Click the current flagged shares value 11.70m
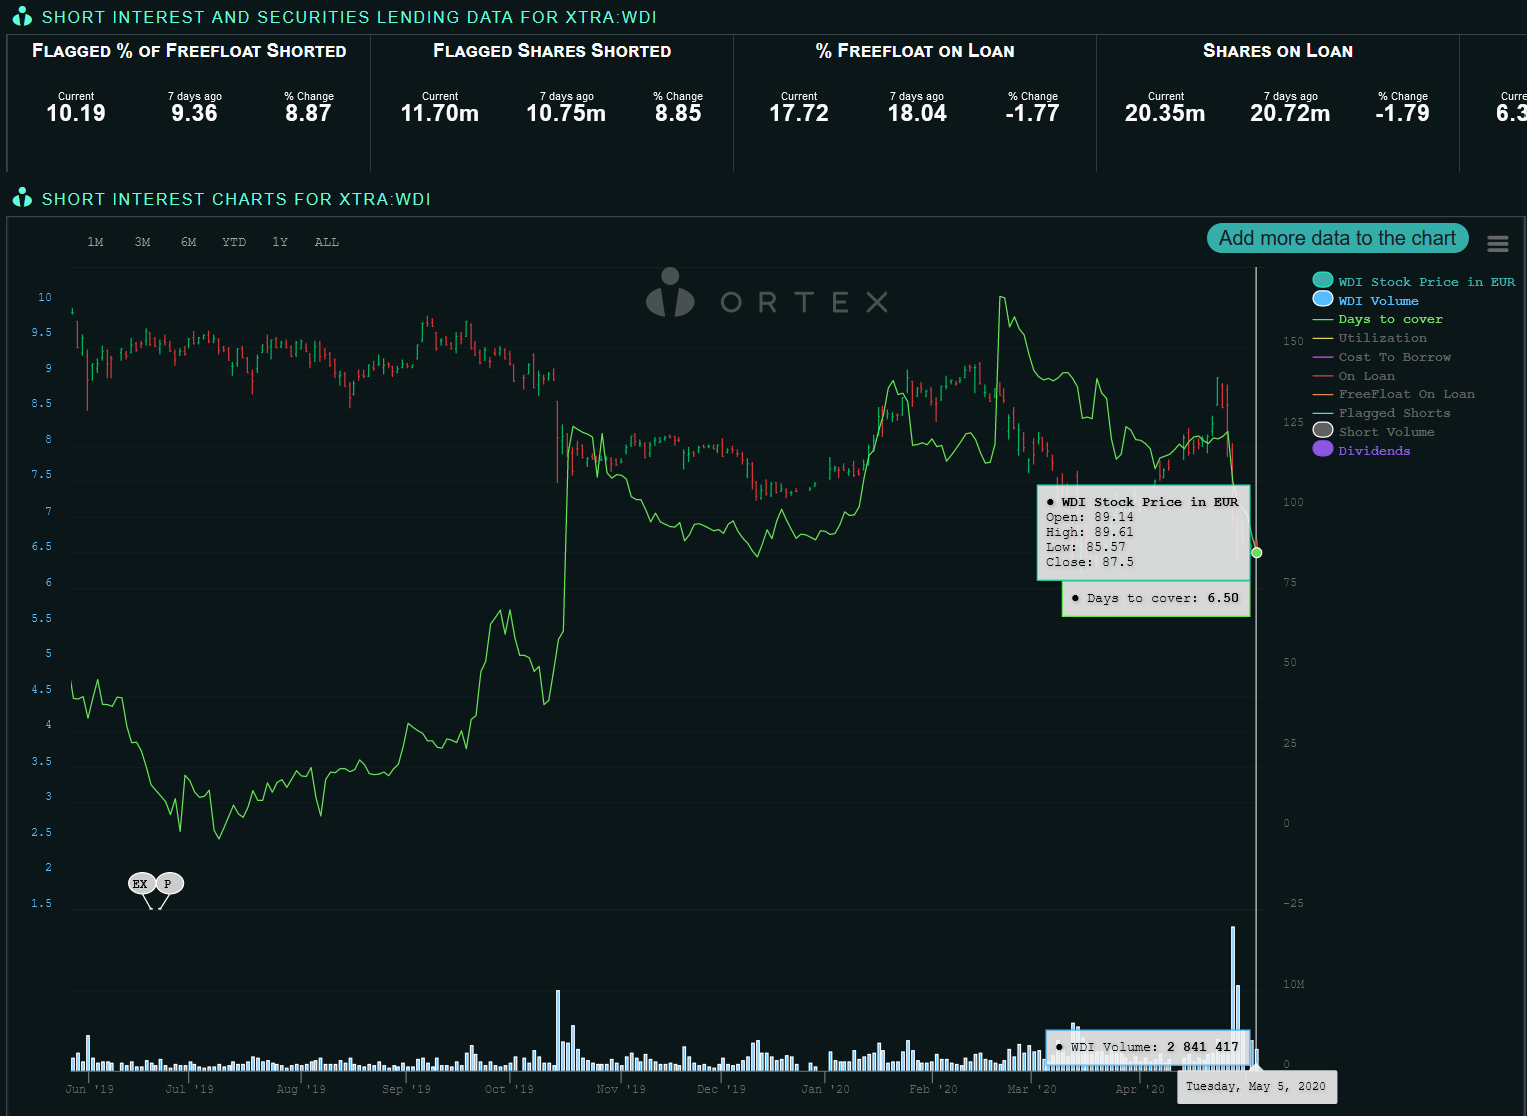 [440, 113]
